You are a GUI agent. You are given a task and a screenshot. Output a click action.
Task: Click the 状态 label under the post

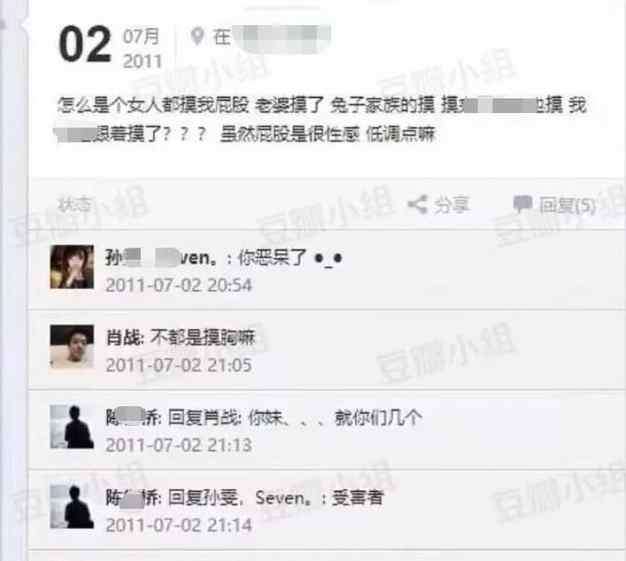(x=75, y=204)
